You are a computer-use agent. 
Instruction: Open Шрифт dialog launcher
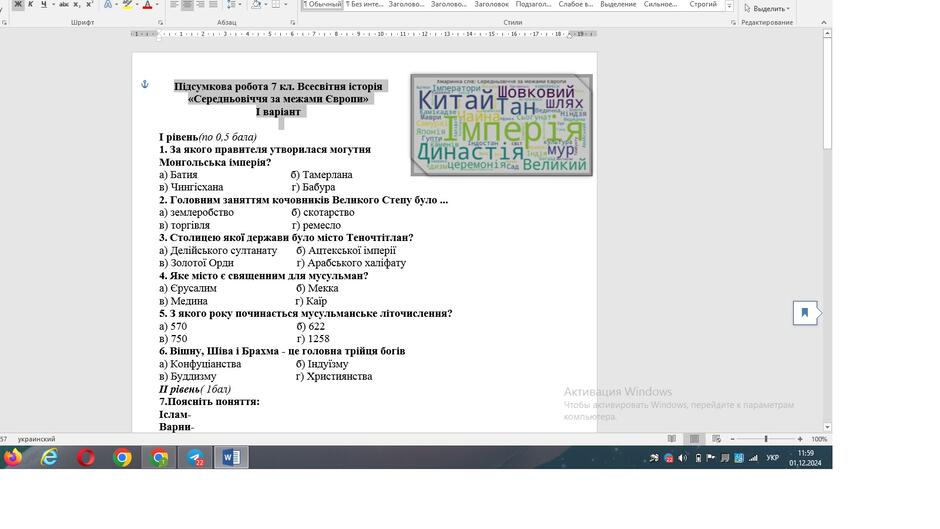pyautogui.click(x=161, y=23)
